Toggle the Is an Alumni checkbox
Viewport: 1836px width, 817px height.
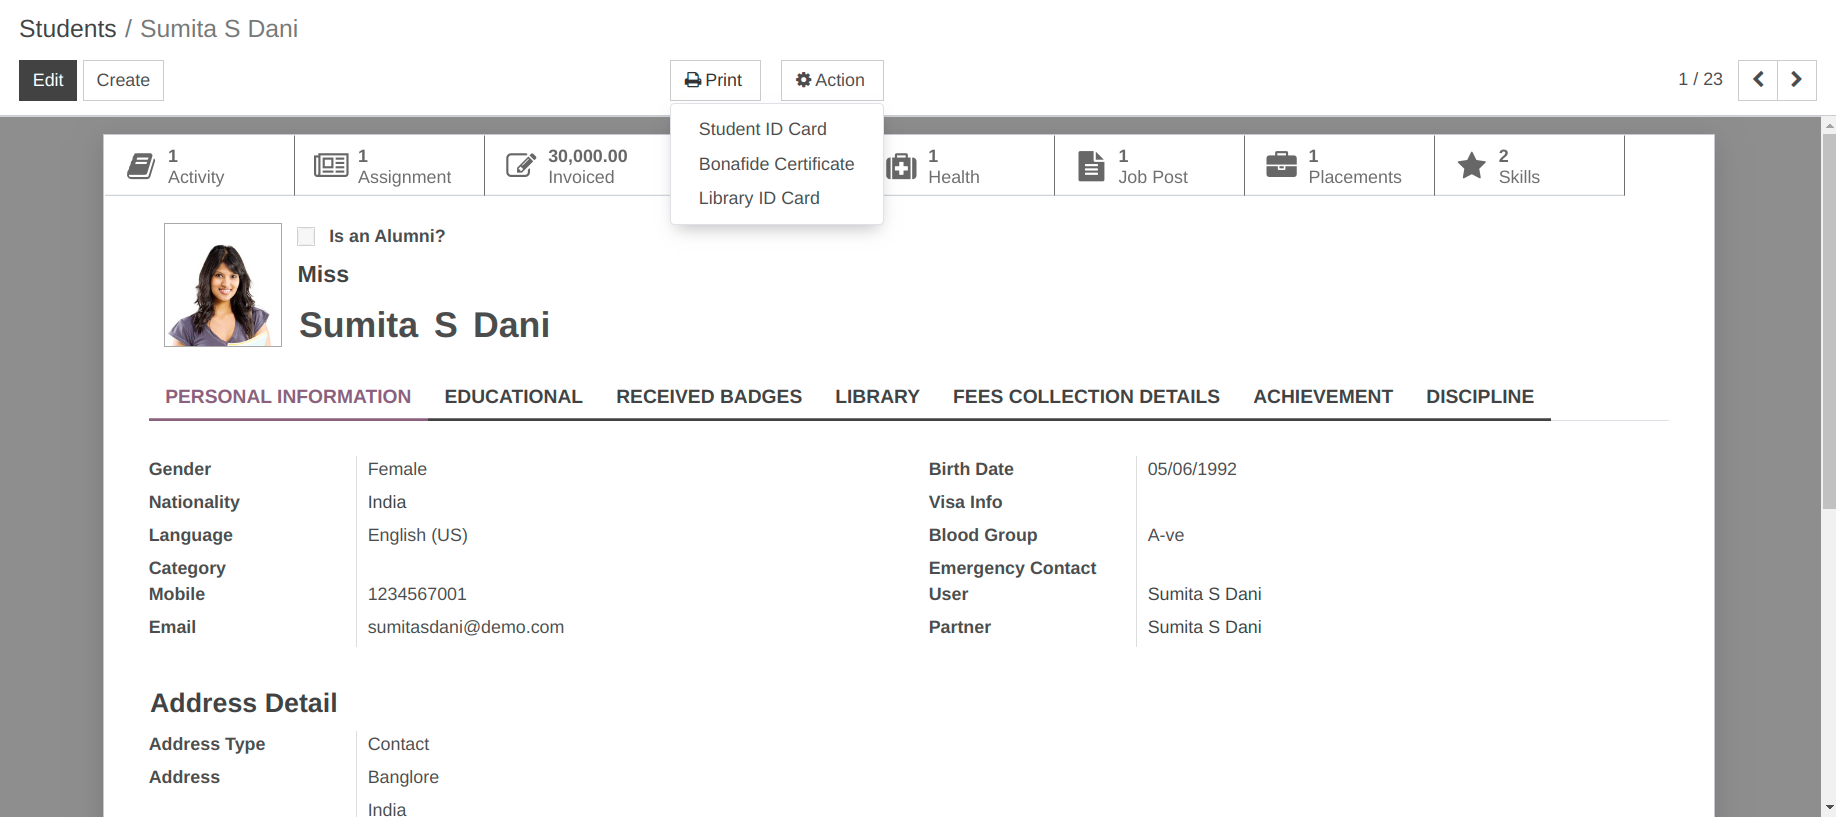pos(307,237)
